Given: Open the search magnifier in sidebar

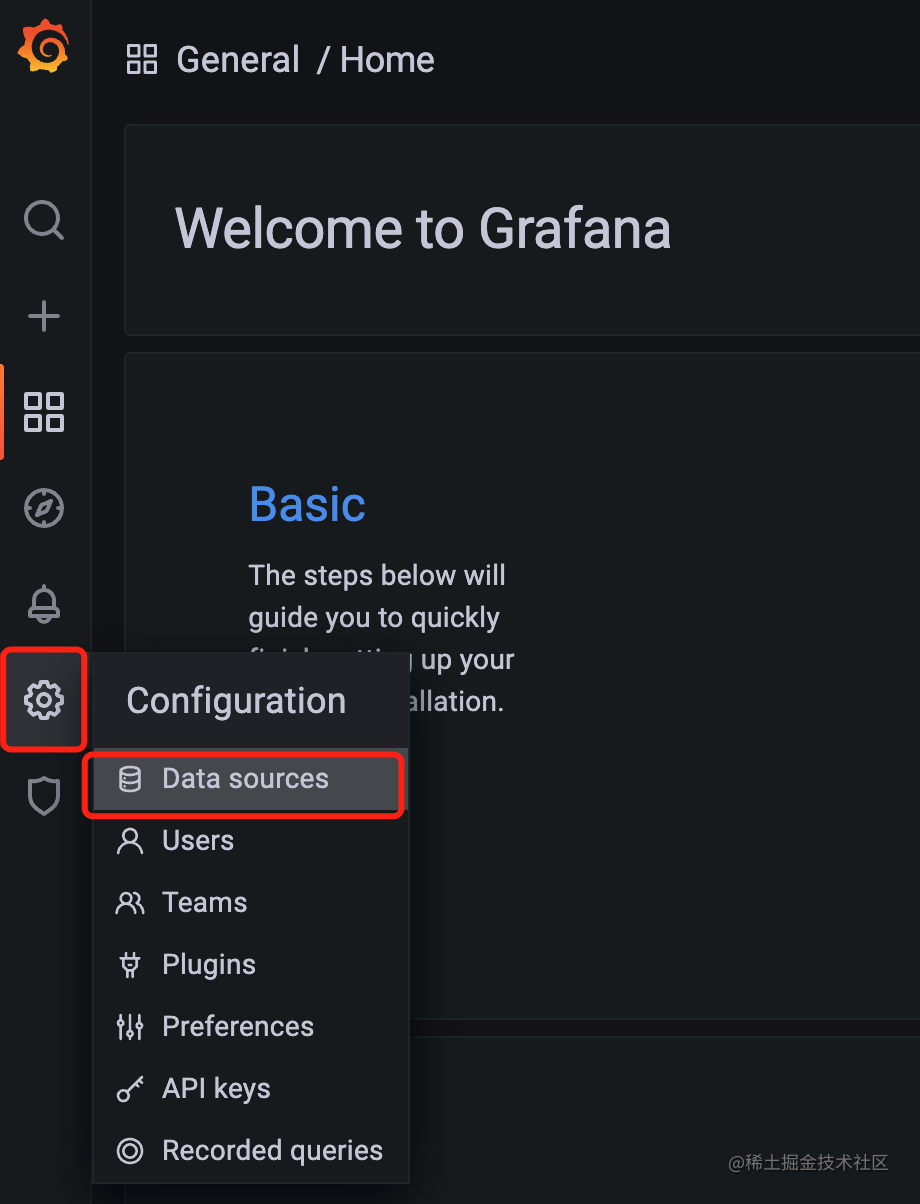Looking at the screenshot, I should pos(44,220).
